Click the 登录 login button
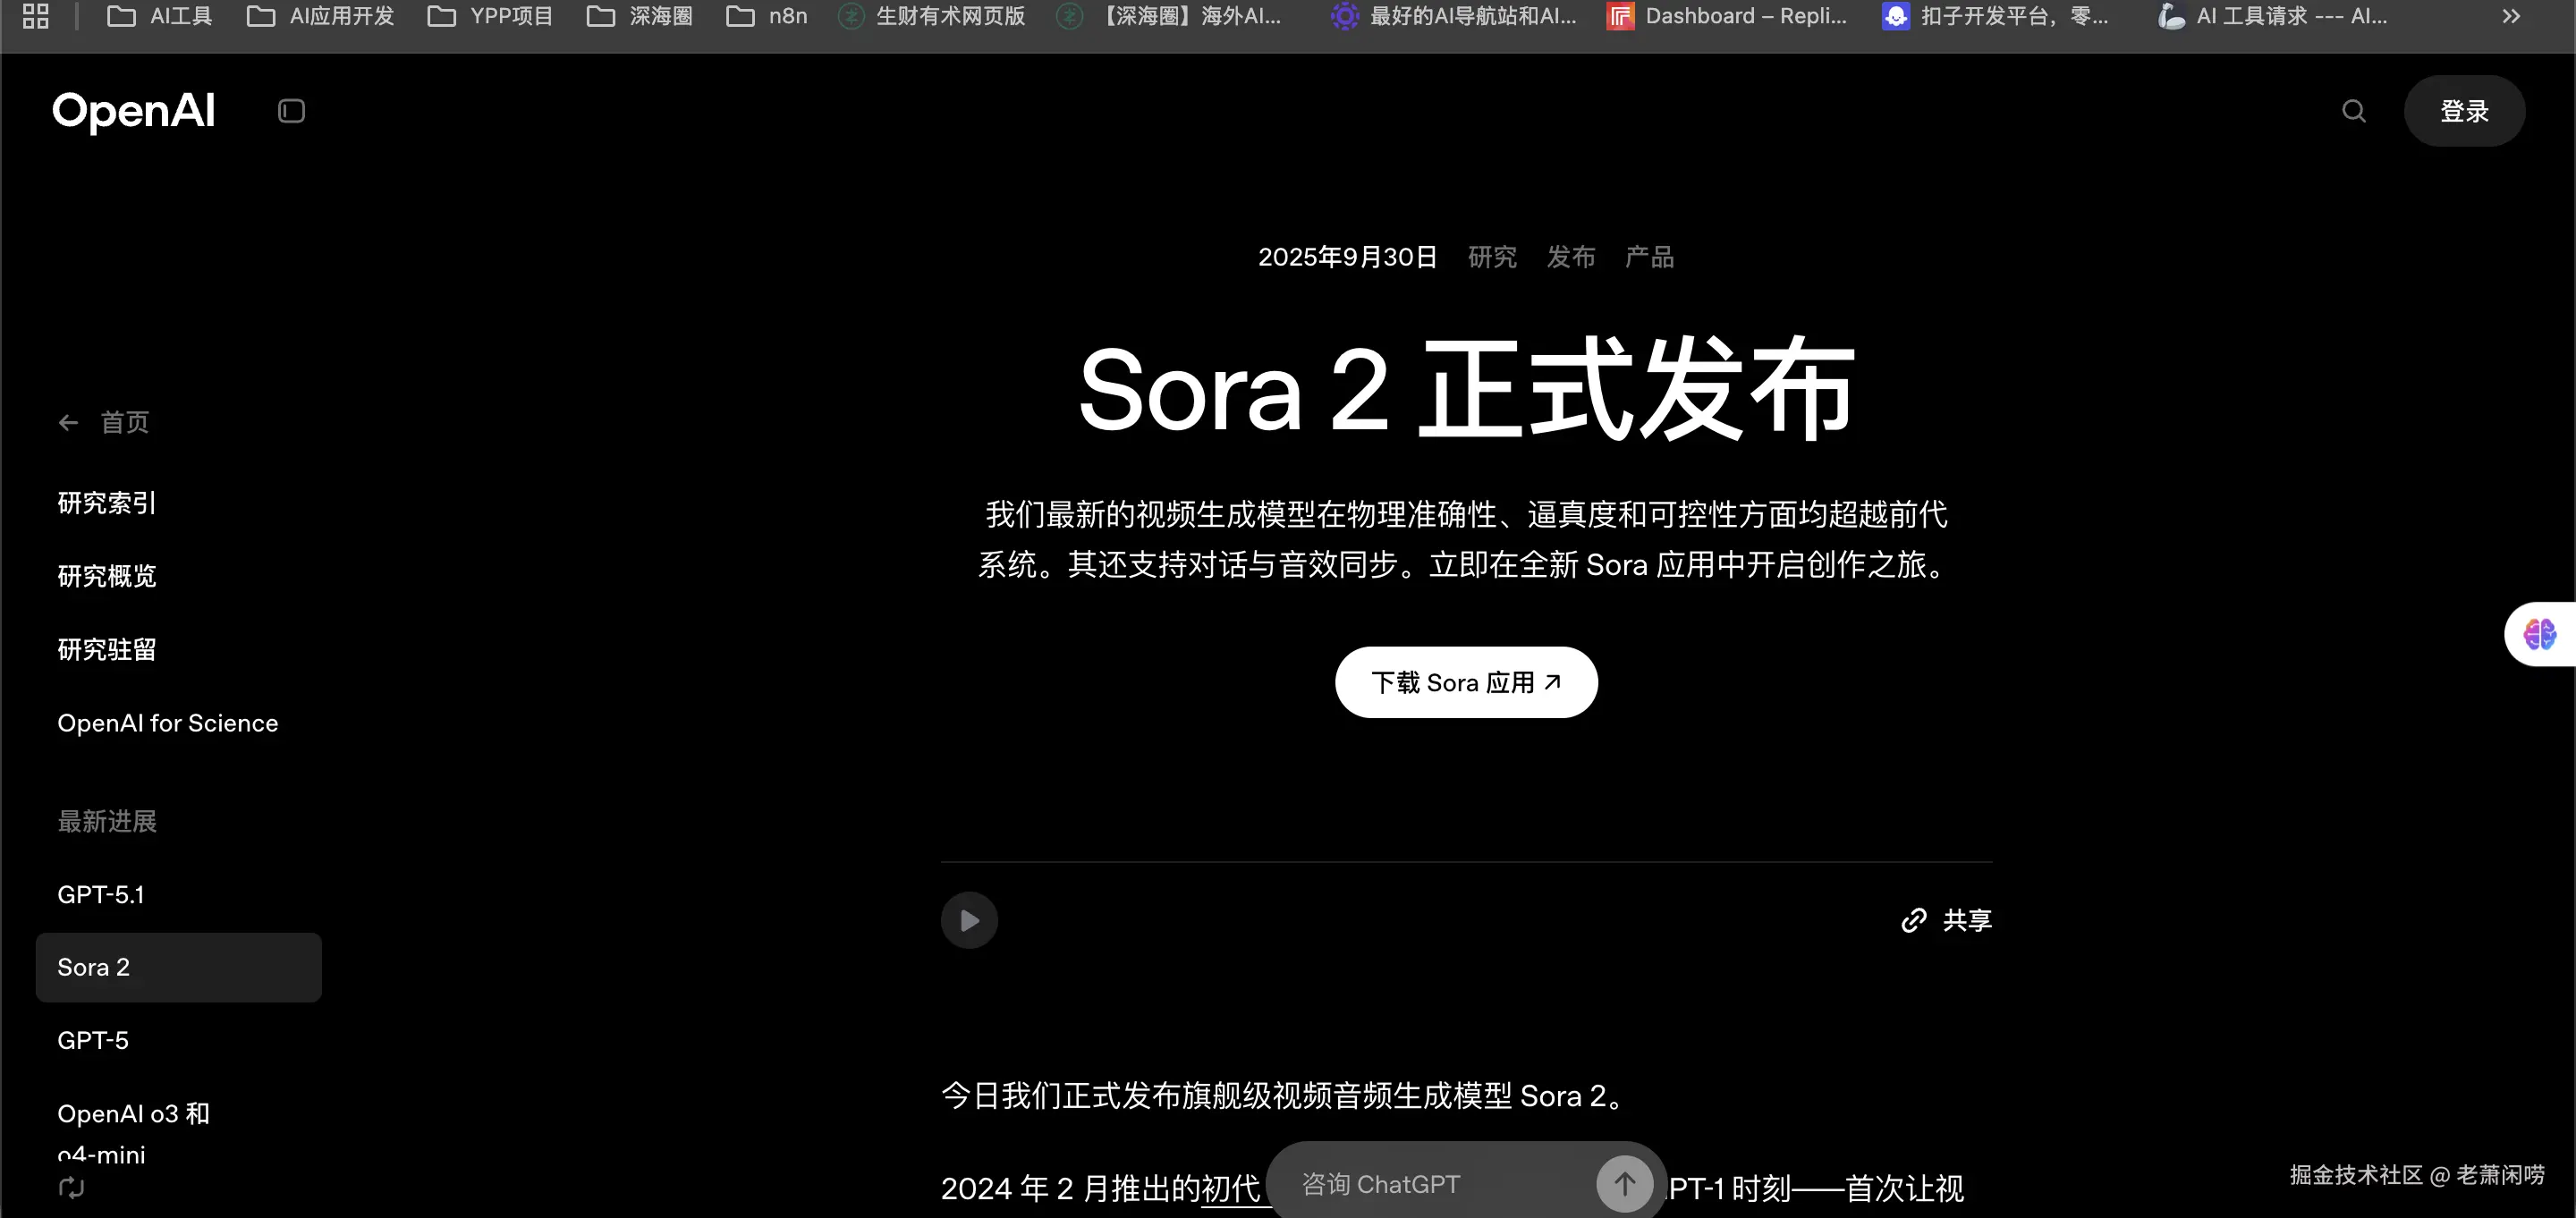The width and height of the screenshot is (2576, 1218). click(x=2463, y=111)
